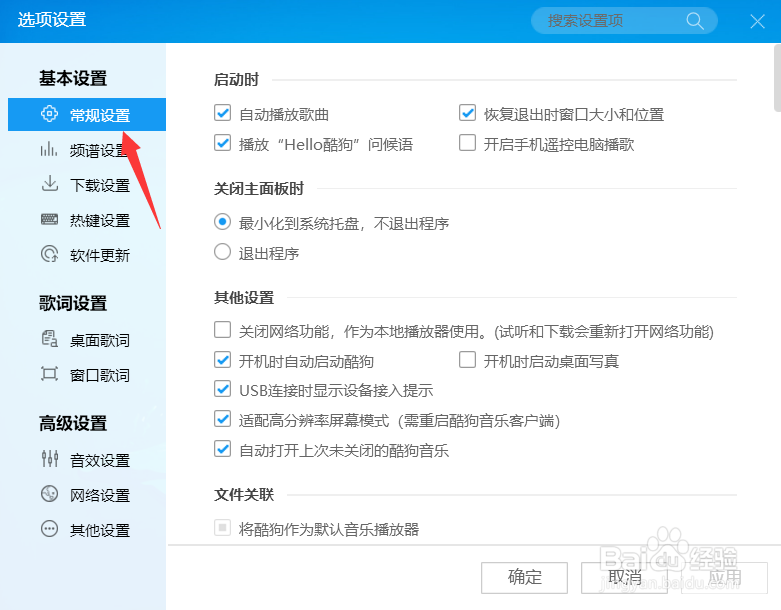Click the 基本设置 section heading

click(73, 78)
